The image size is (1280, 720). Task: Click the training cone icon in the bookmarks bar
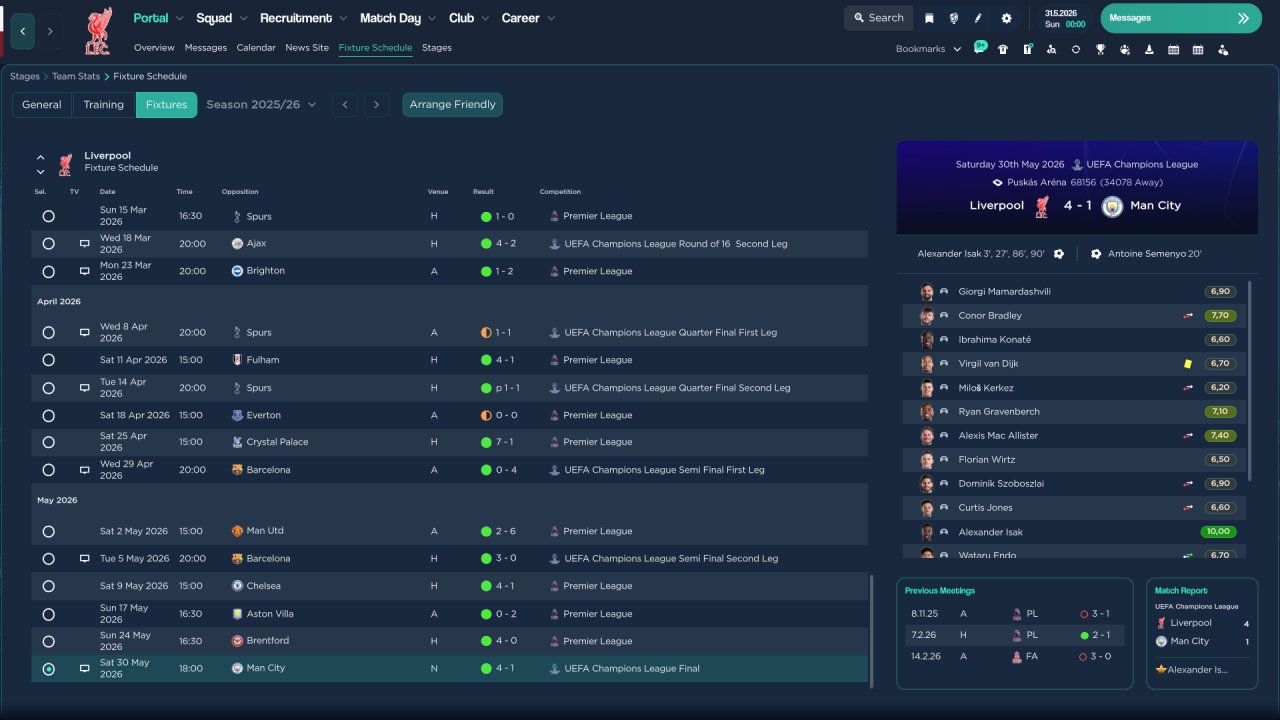tap(1149, 49)
